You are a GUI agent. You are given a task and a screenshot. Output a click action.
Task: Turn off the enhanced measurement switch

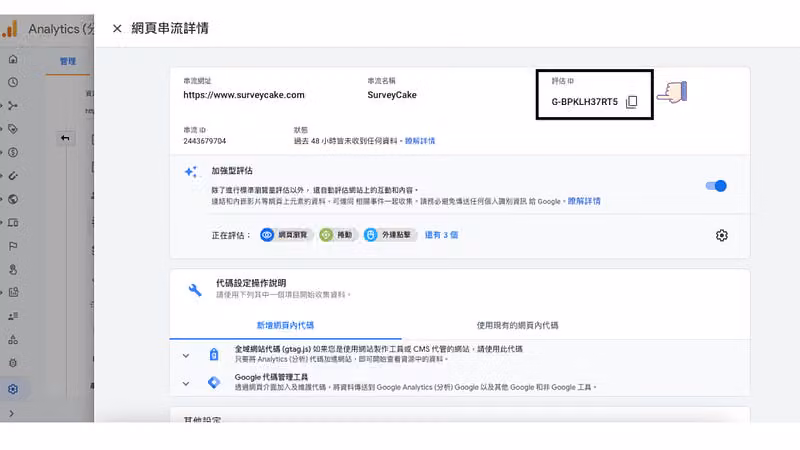[716, 186]
